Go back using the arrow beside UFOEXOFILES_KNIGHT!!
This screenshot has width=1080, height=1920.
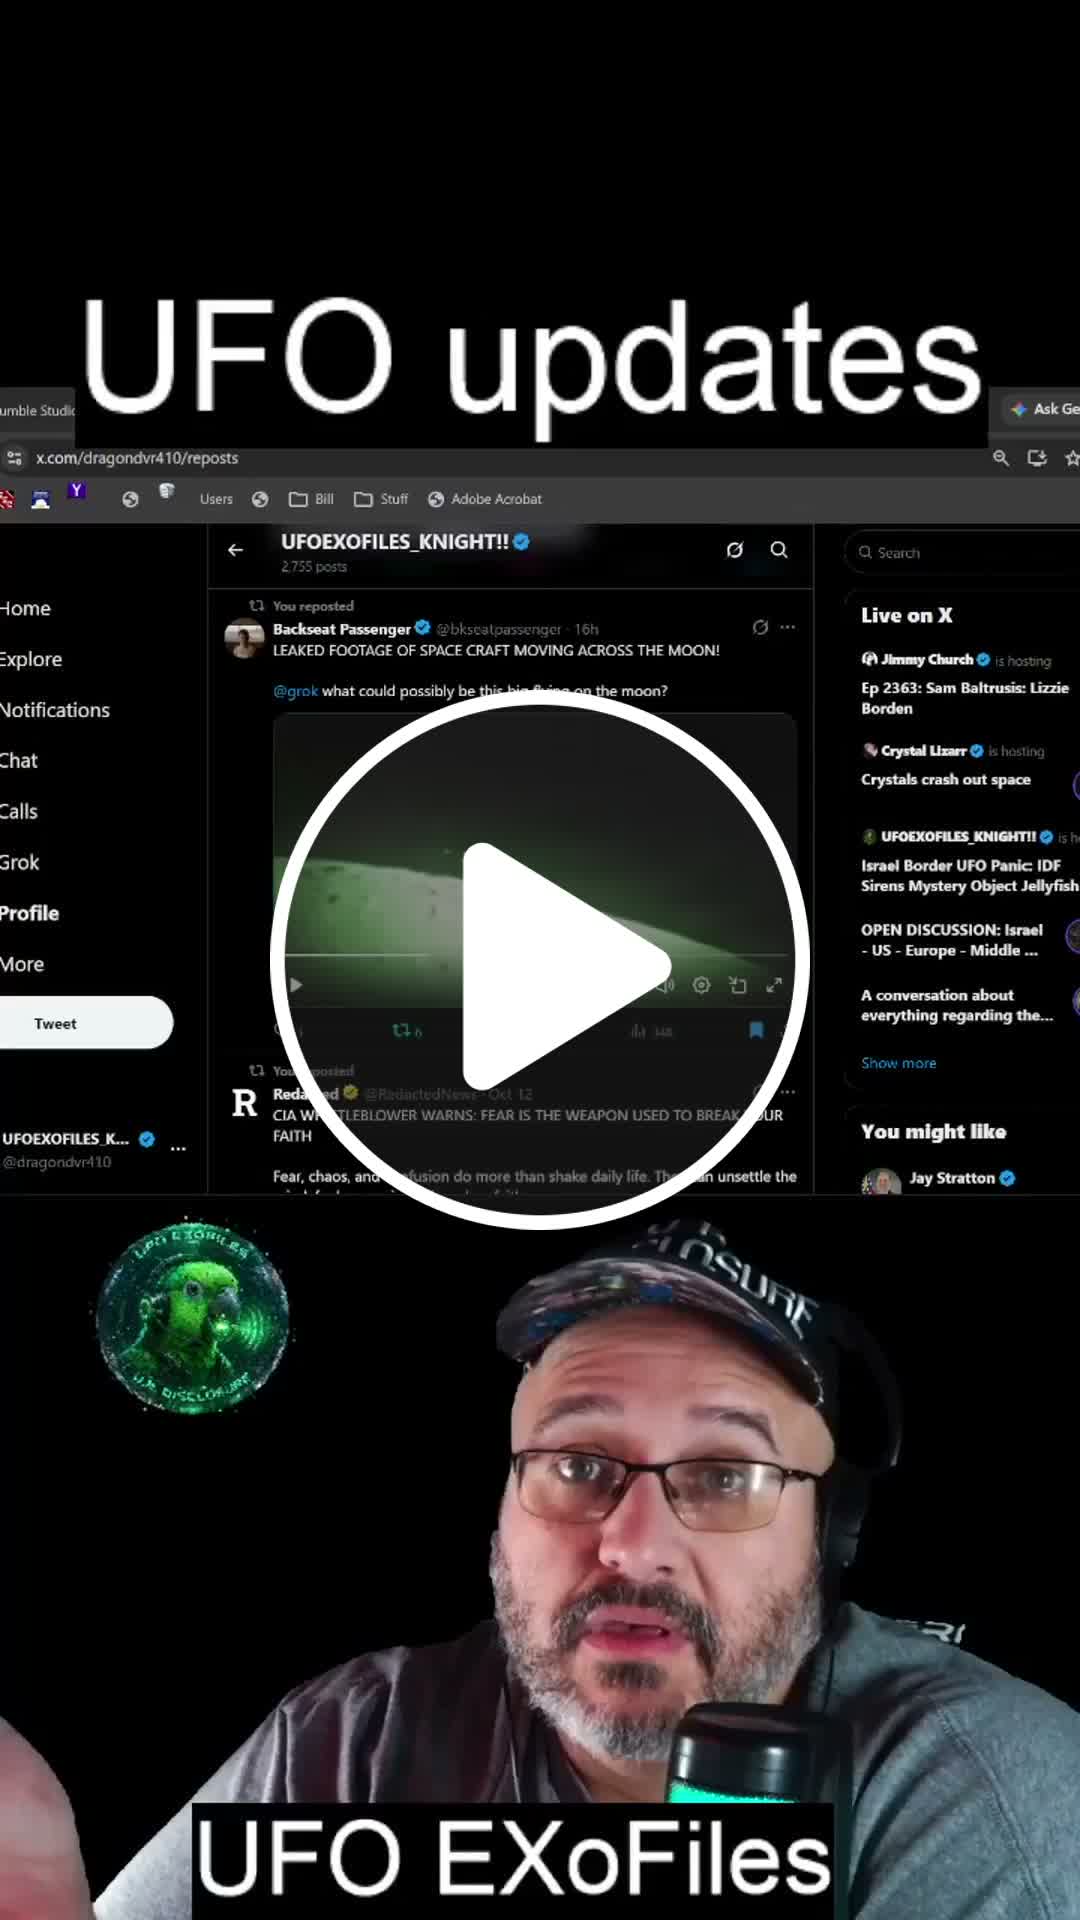click(x=235, y=550)
